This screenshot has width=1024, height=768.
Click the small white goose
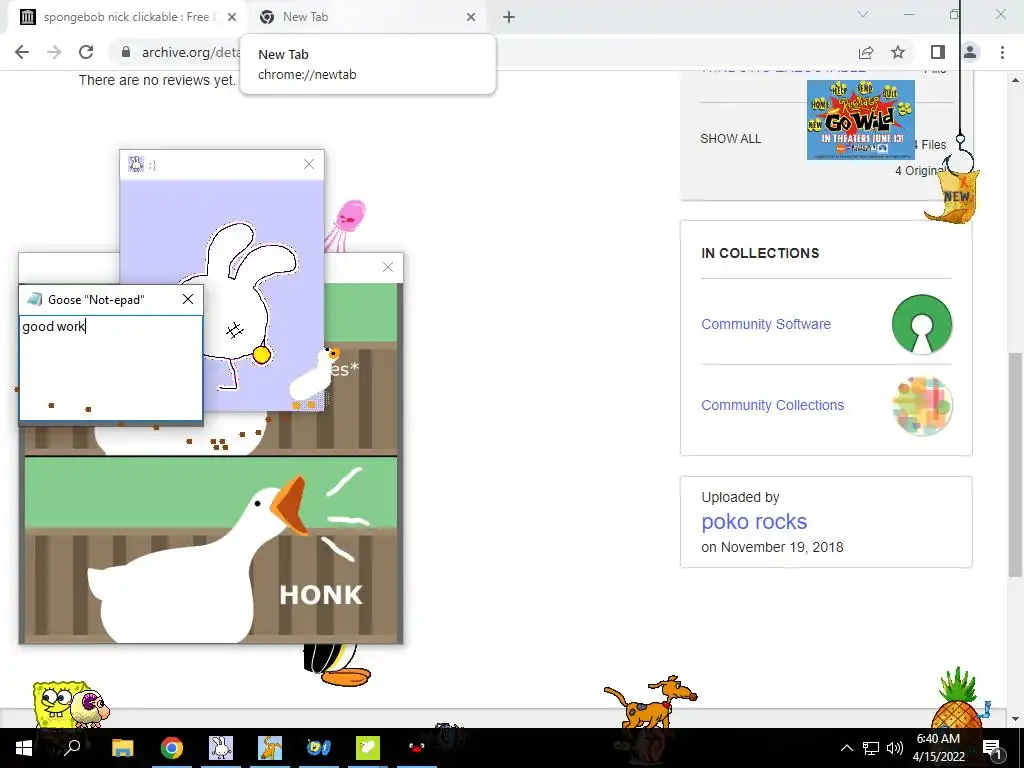pos(313,377)
